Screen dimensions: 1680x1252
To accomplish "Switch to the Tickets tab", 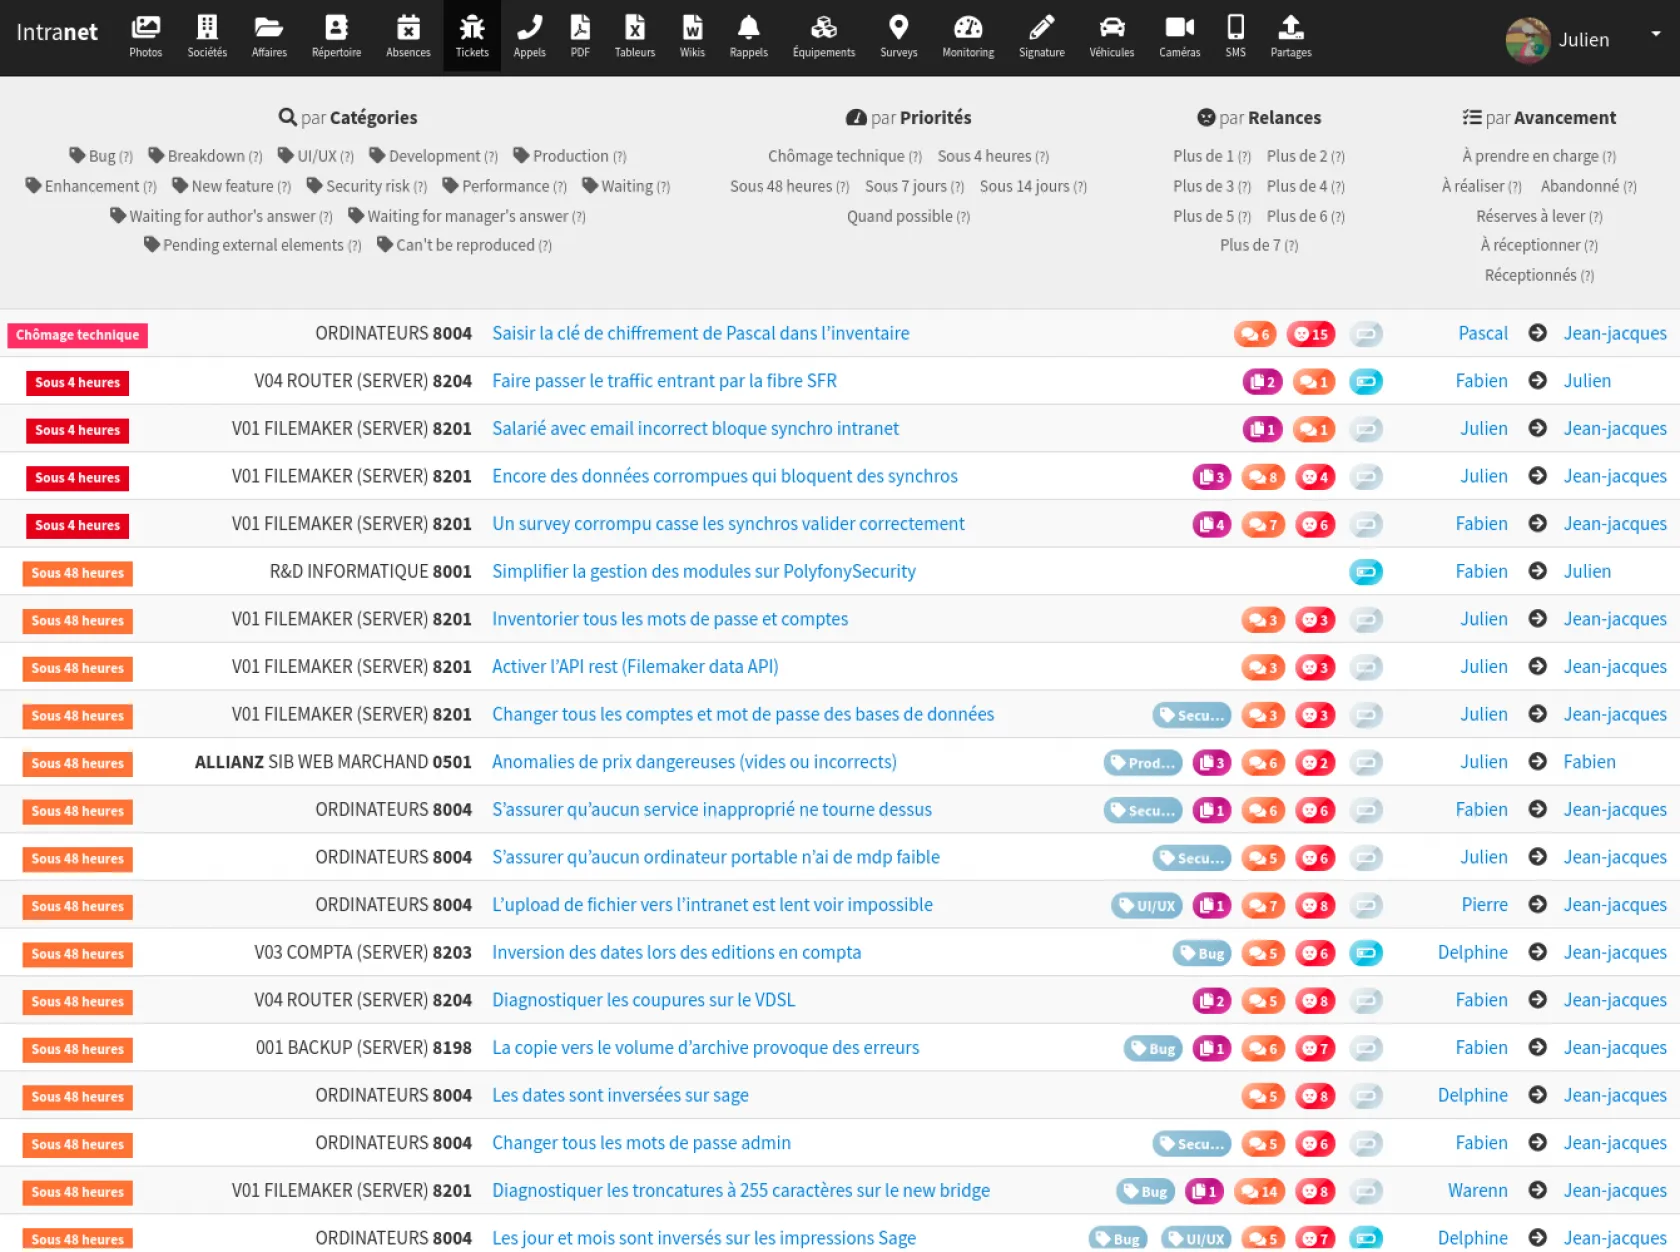I will pos(472,37).
